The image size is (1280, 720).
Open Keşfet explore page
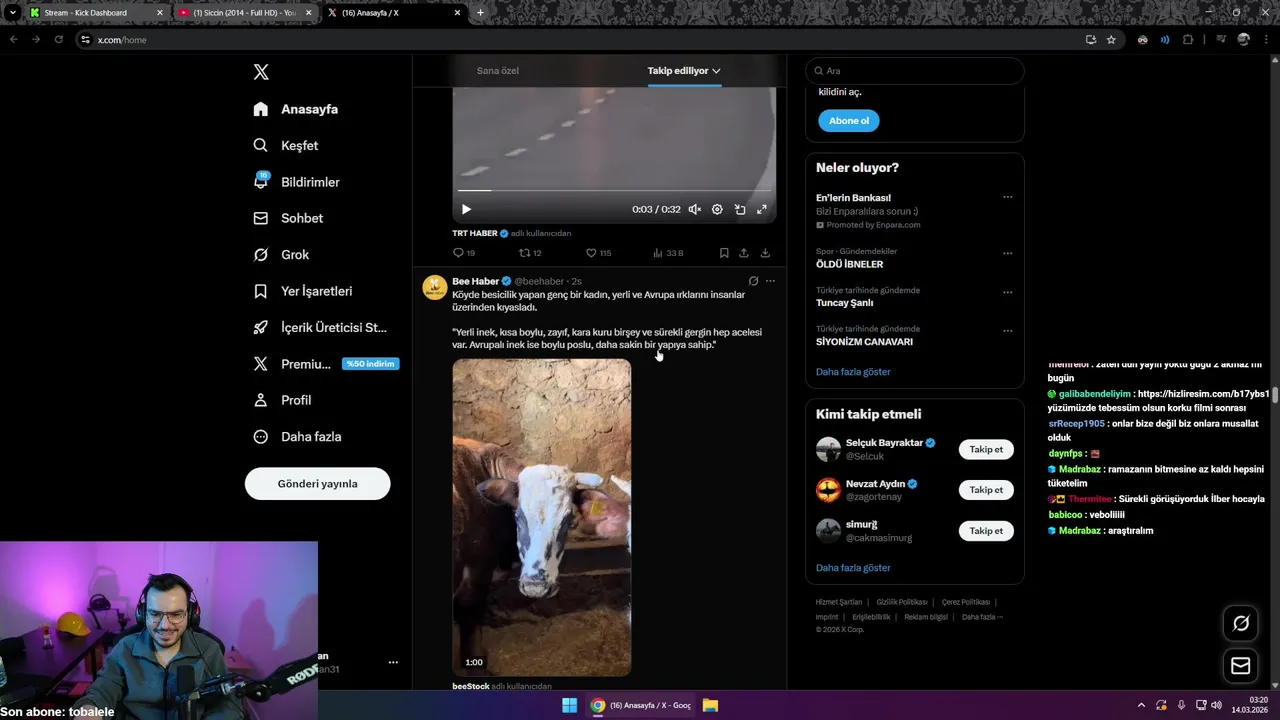[x=286, y=145]
